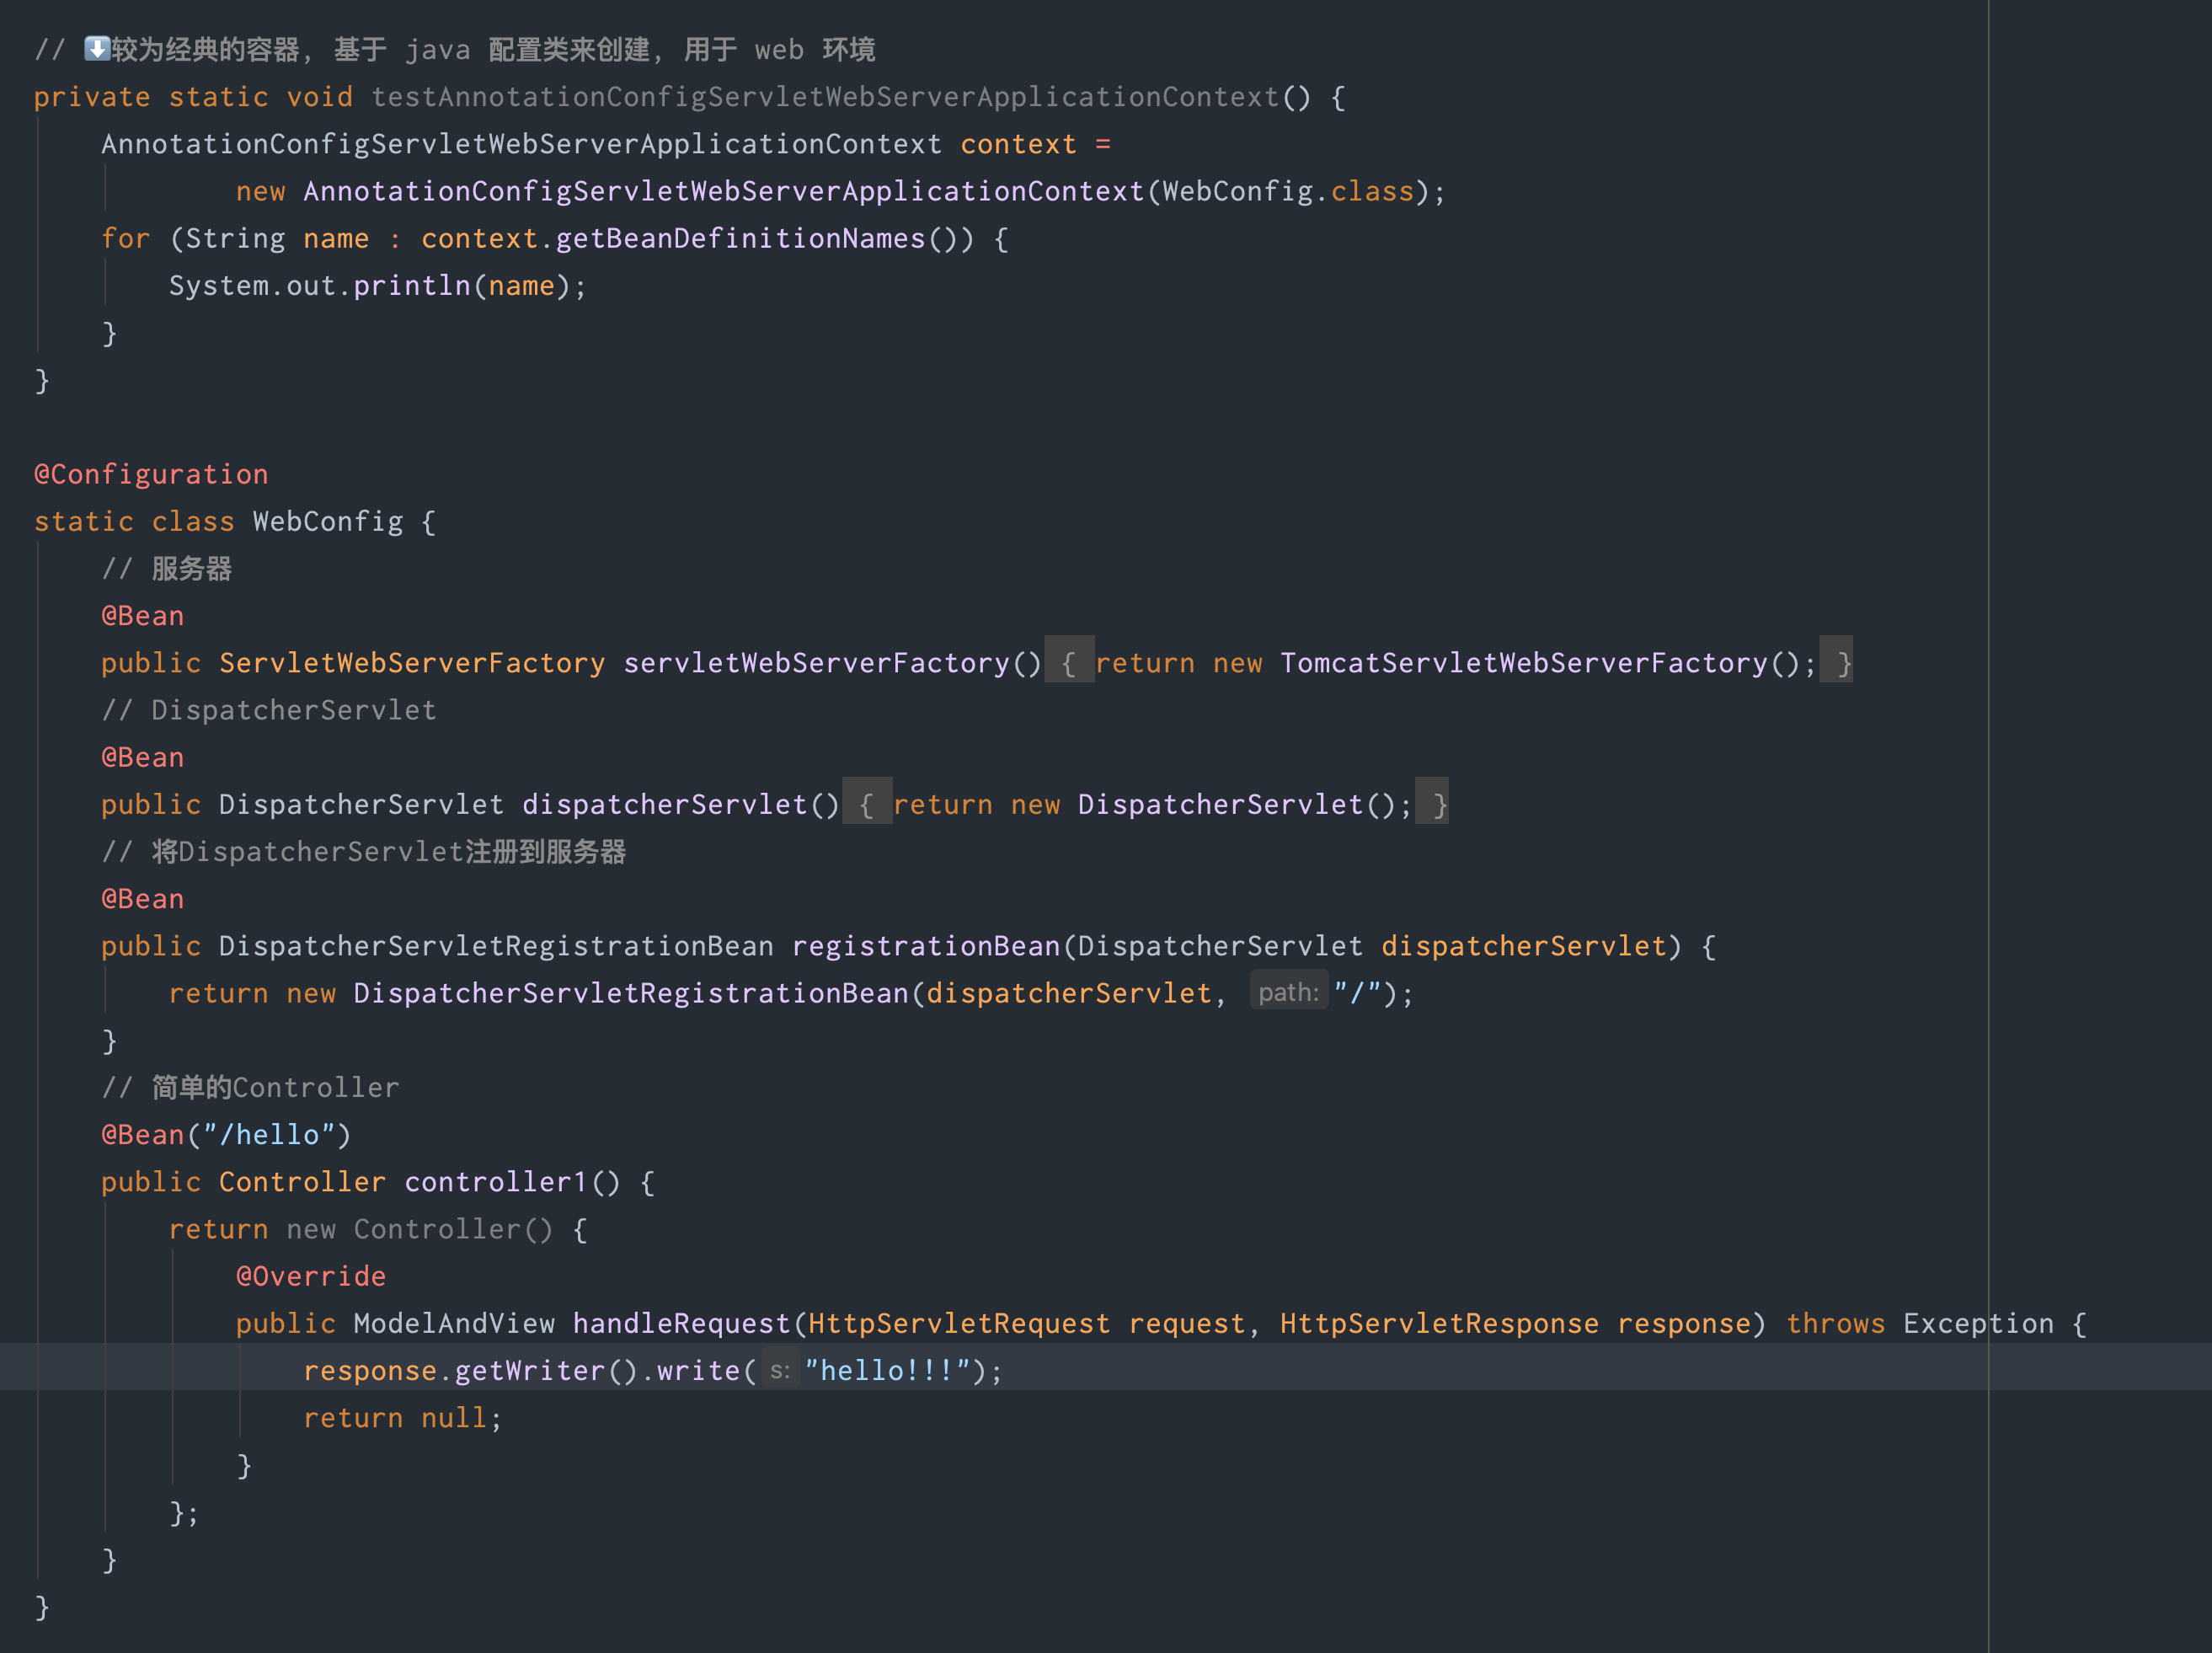Click the down-arrow emoji in the top comment
The height and width of the screenshot is (1653, 2212).
click(97, 48)
